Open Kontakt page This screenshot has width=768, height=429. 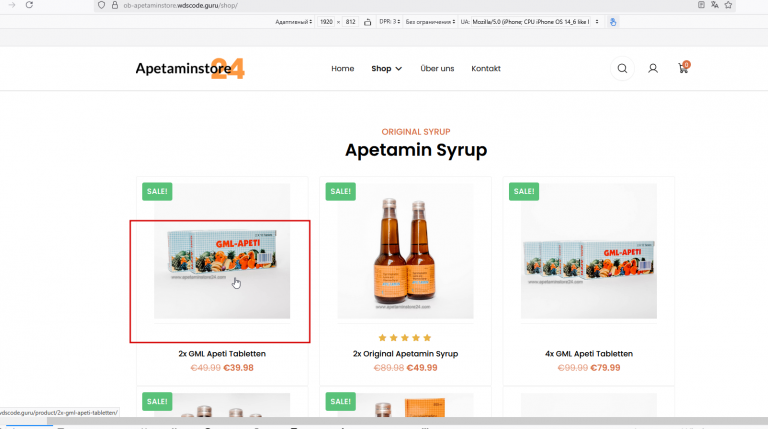[486, 69]
